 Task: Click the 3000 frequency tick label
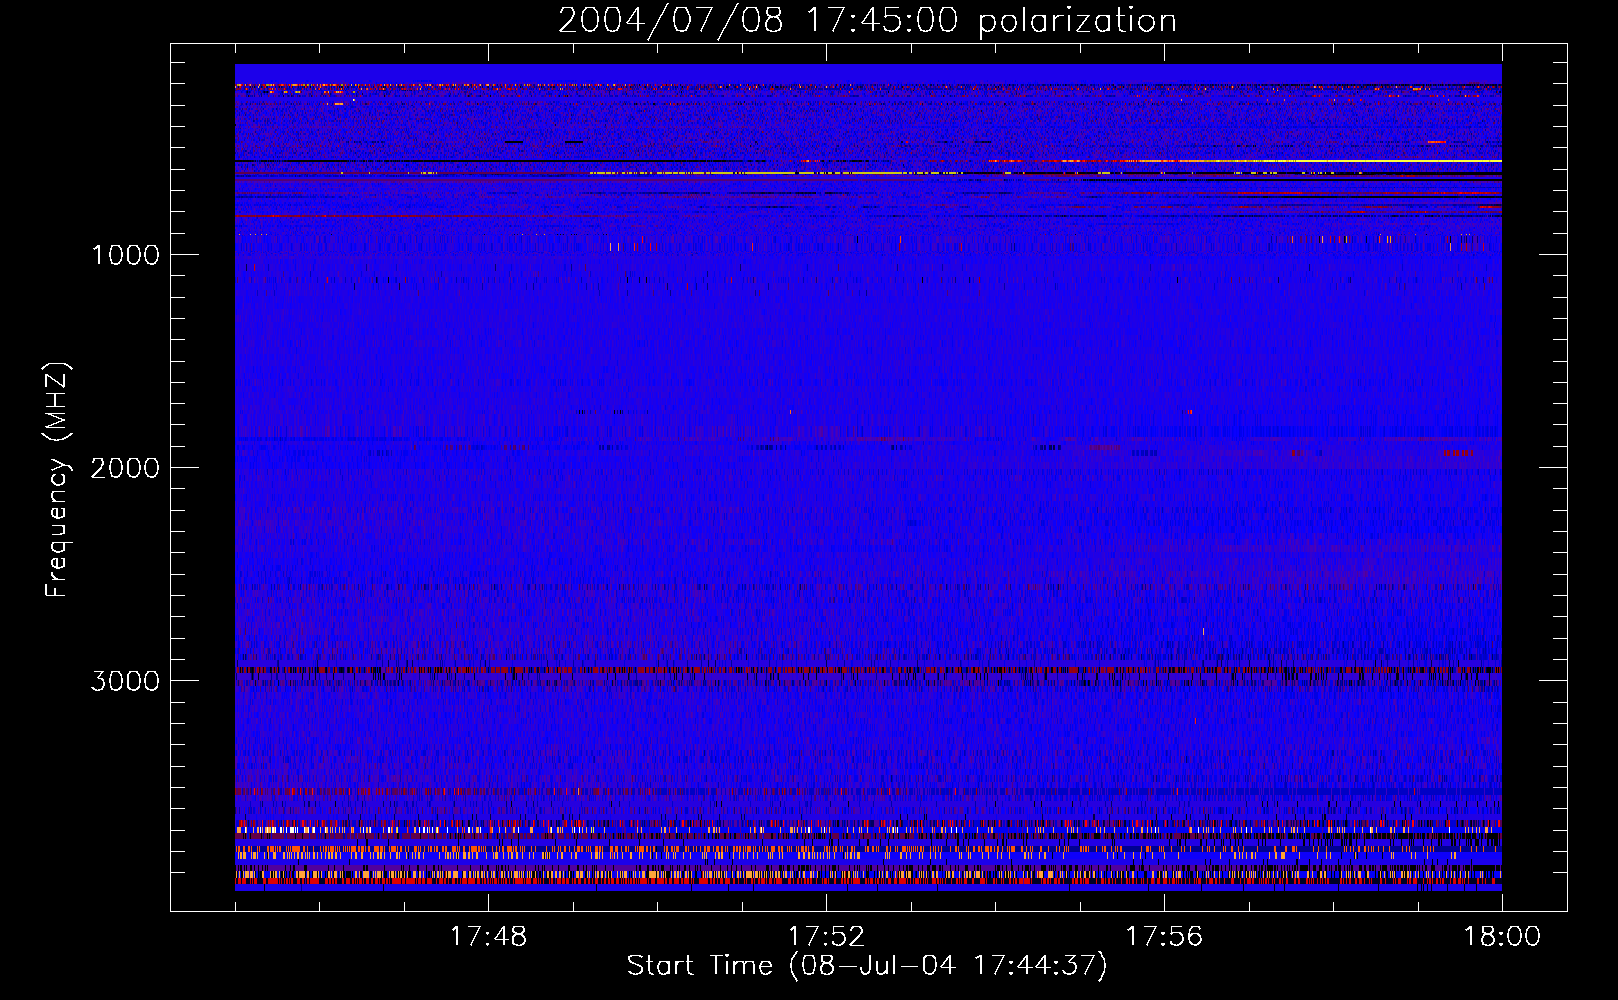pos(125,681)
